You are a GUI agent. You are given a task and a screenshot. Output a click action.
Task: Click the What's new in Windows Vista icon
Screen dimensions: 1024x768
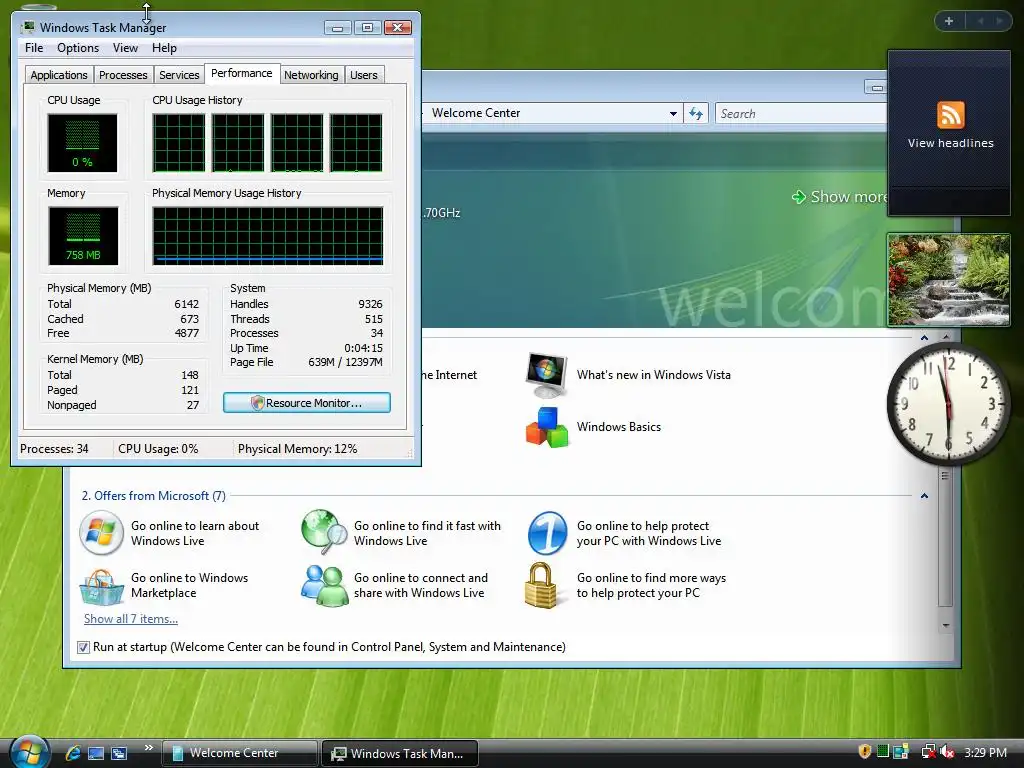pyautogui.click(x=547, y=375)
